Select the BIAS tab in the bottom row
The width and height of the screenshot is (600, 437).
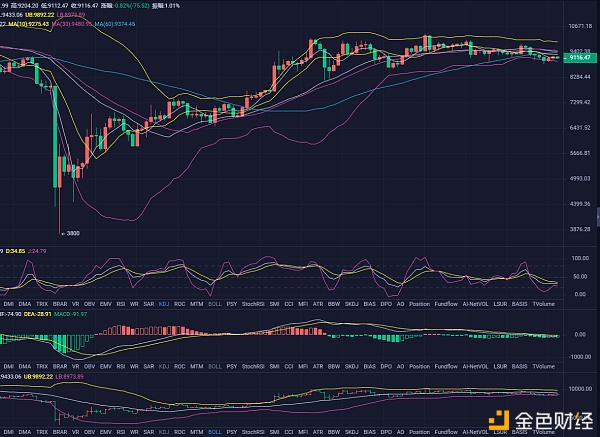click(369, 432)
